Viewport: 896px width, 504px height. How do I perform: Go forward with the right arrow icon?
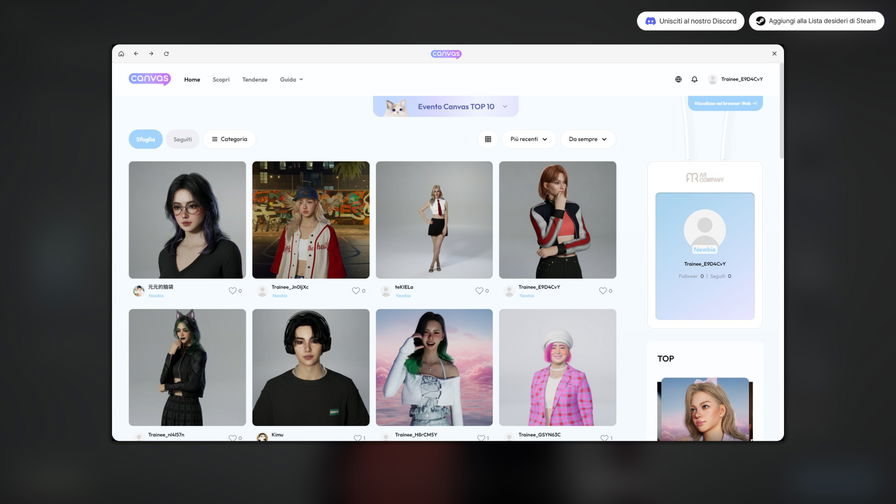pyautogui.click(x=151, y=54)
